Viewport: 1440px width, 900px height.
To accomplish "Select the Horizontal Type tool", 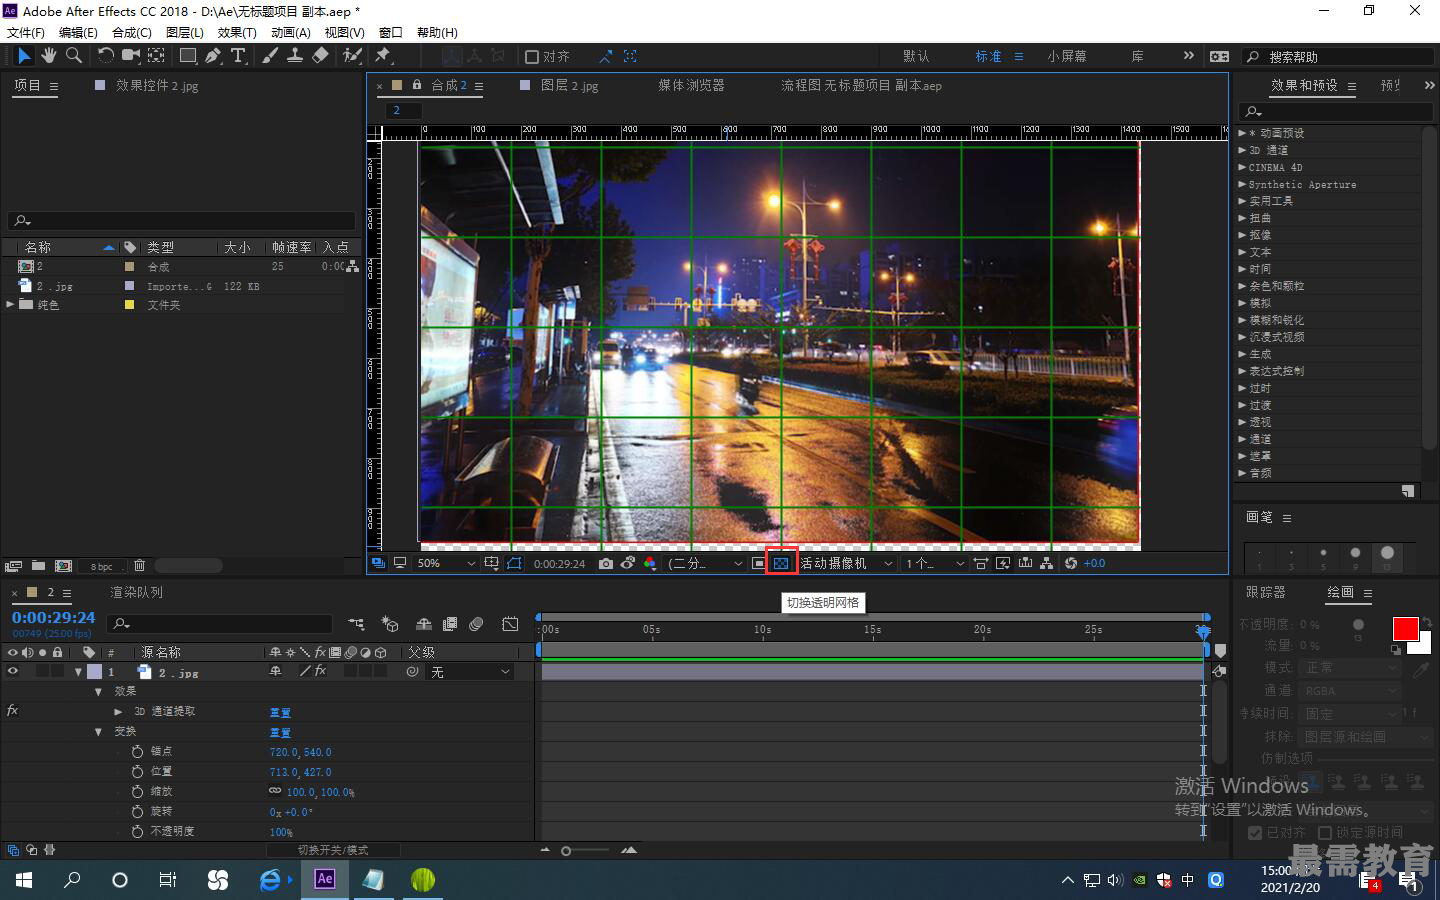I will (238, 56).
